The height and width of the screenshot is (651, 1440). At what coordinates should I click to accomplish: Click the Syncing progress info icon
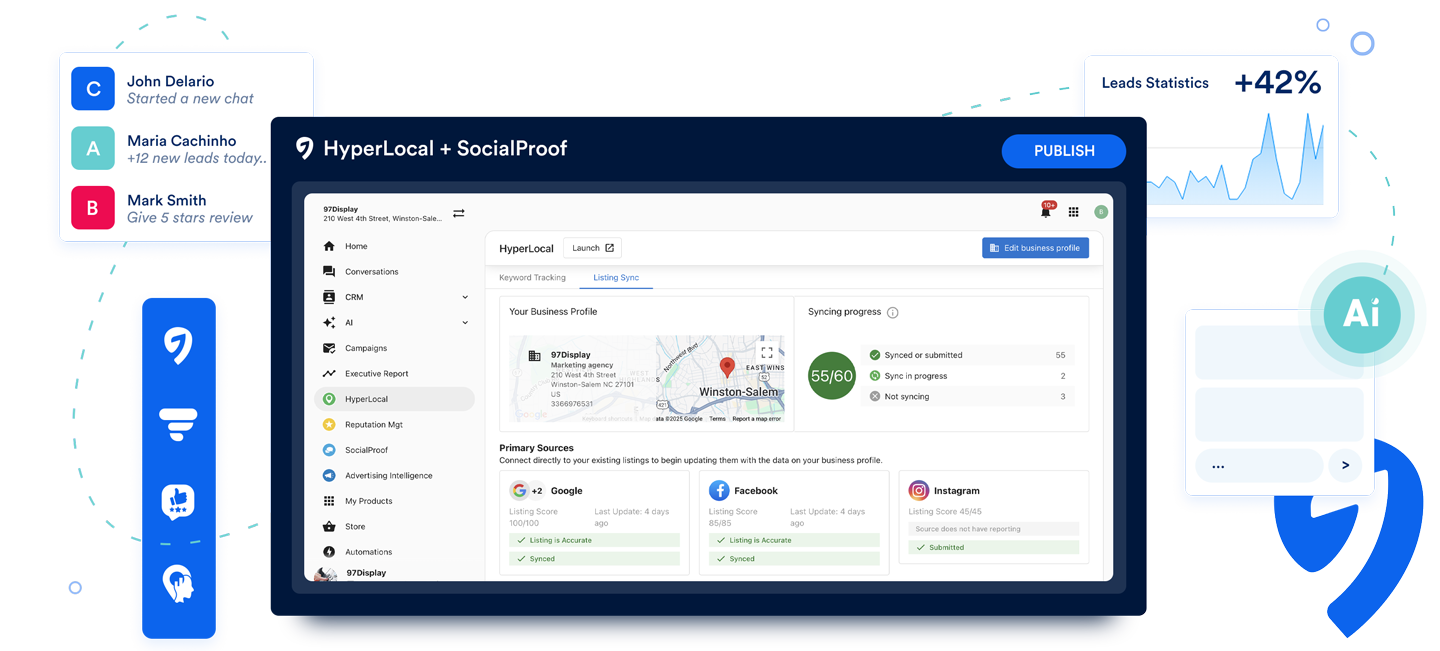893,313
